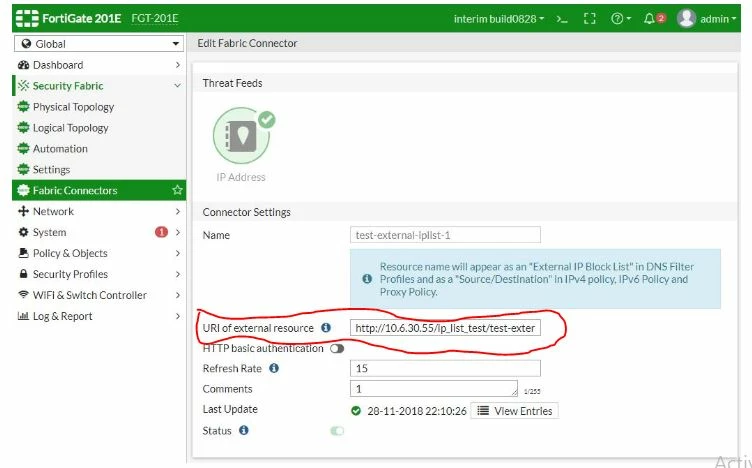This screenshot has width=752, height=468.
Task: Expand the Security Profiles chevron
Action: tap(177, 274)
